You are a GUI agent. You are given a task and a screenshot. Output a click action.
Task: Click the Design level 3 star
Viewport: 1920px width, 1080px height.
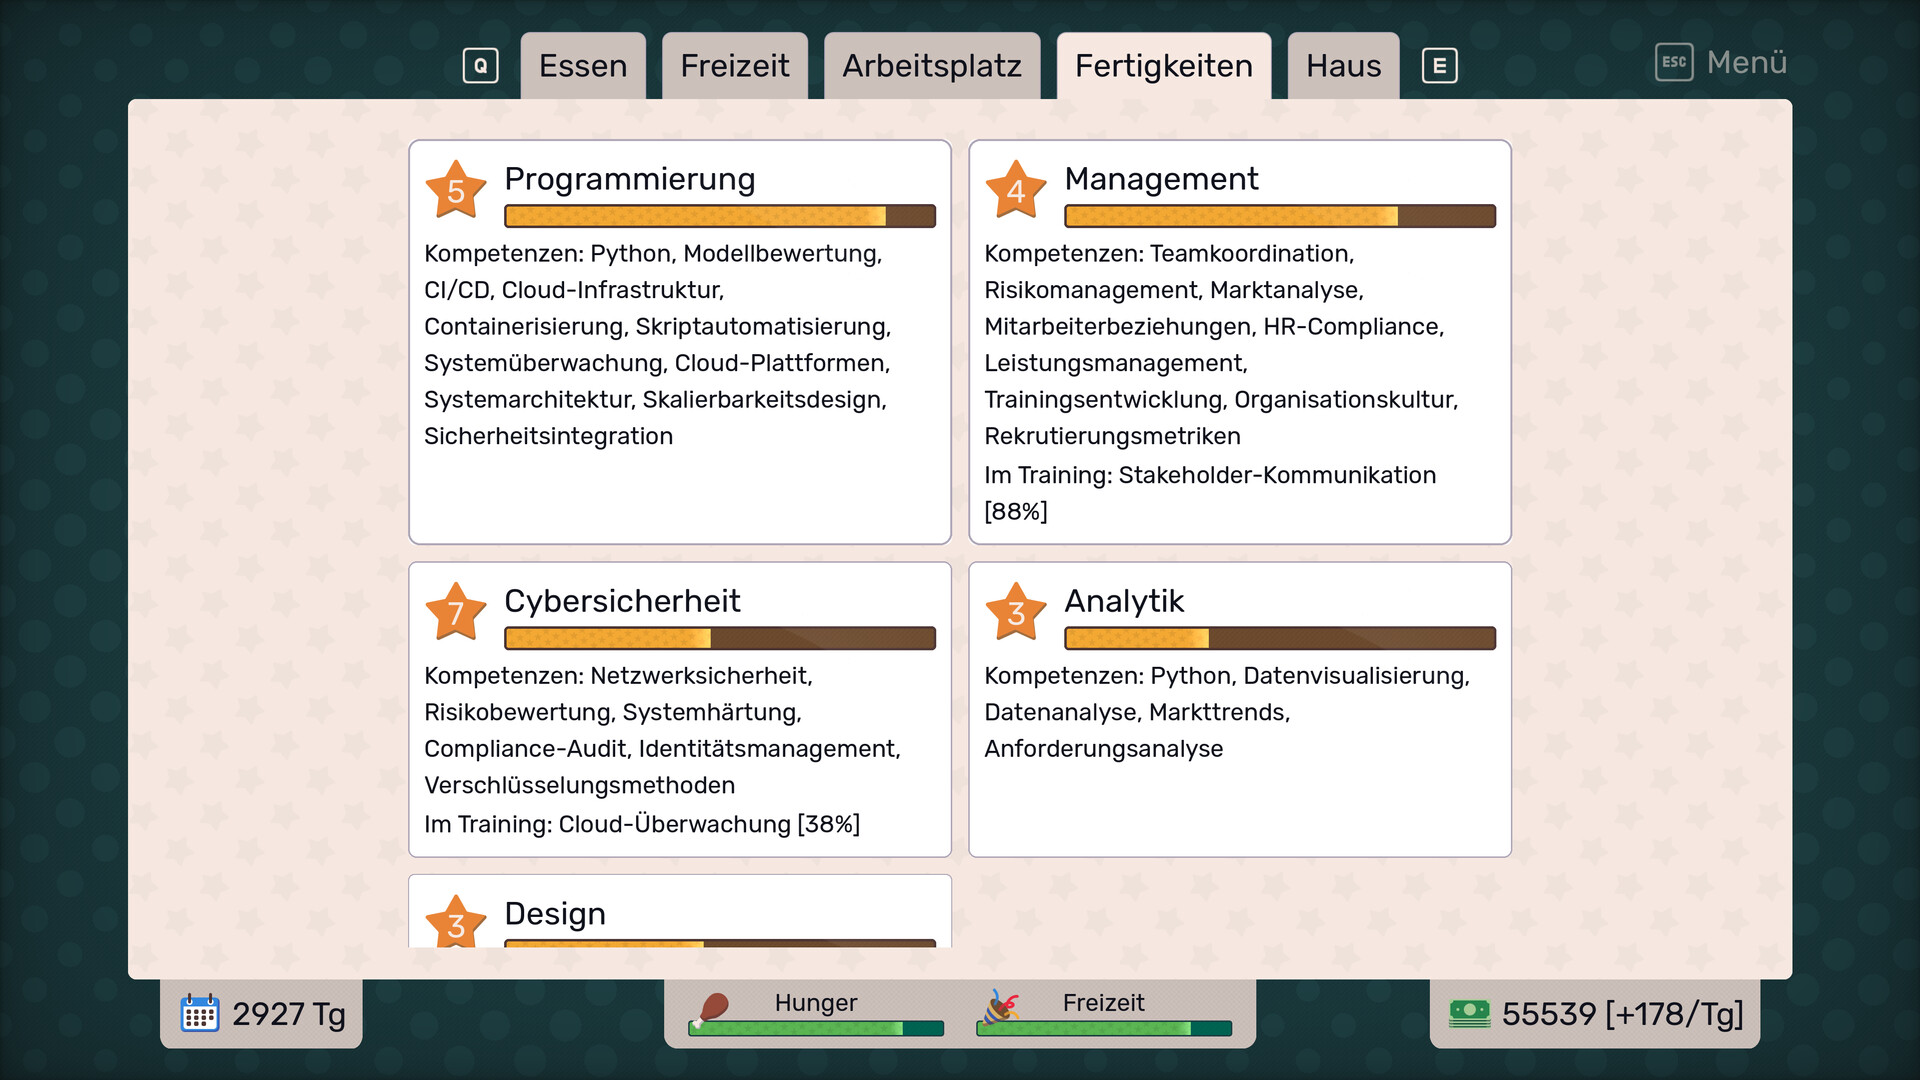(x=455, y=923)
